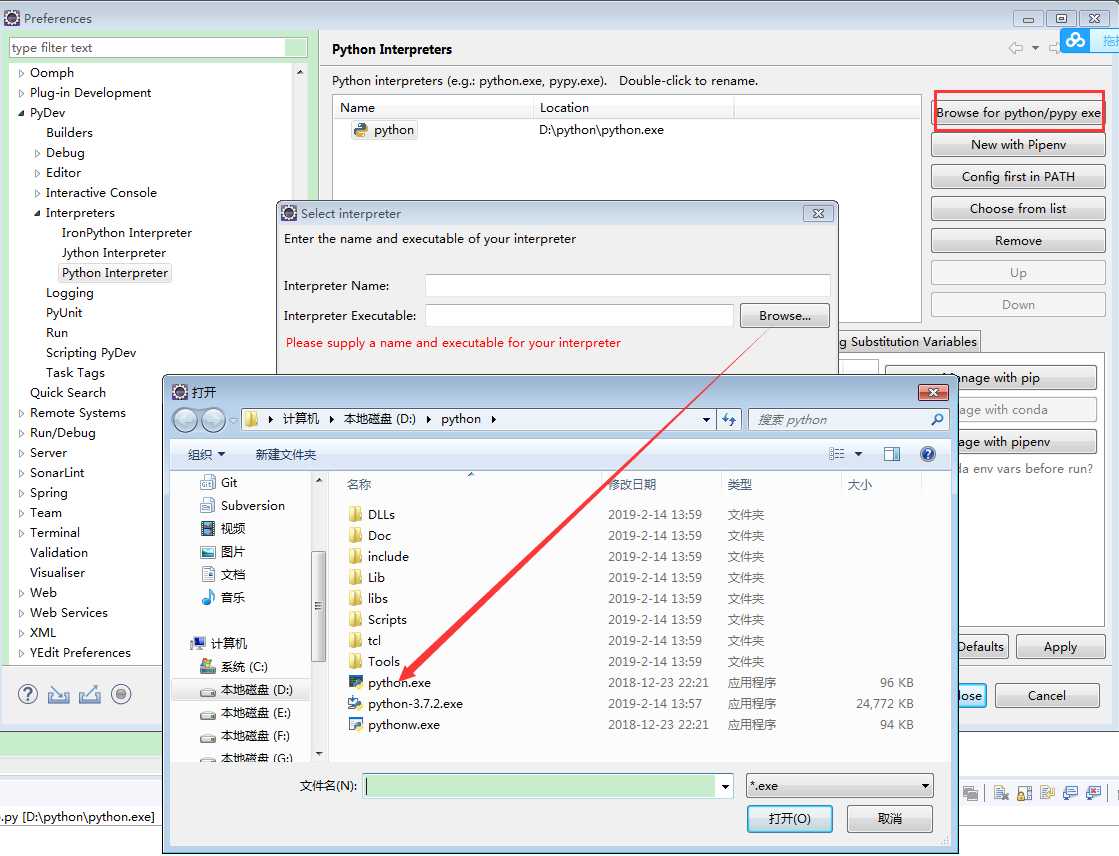
Task: Click Choose from list button
Action: tap(1018, 208)
